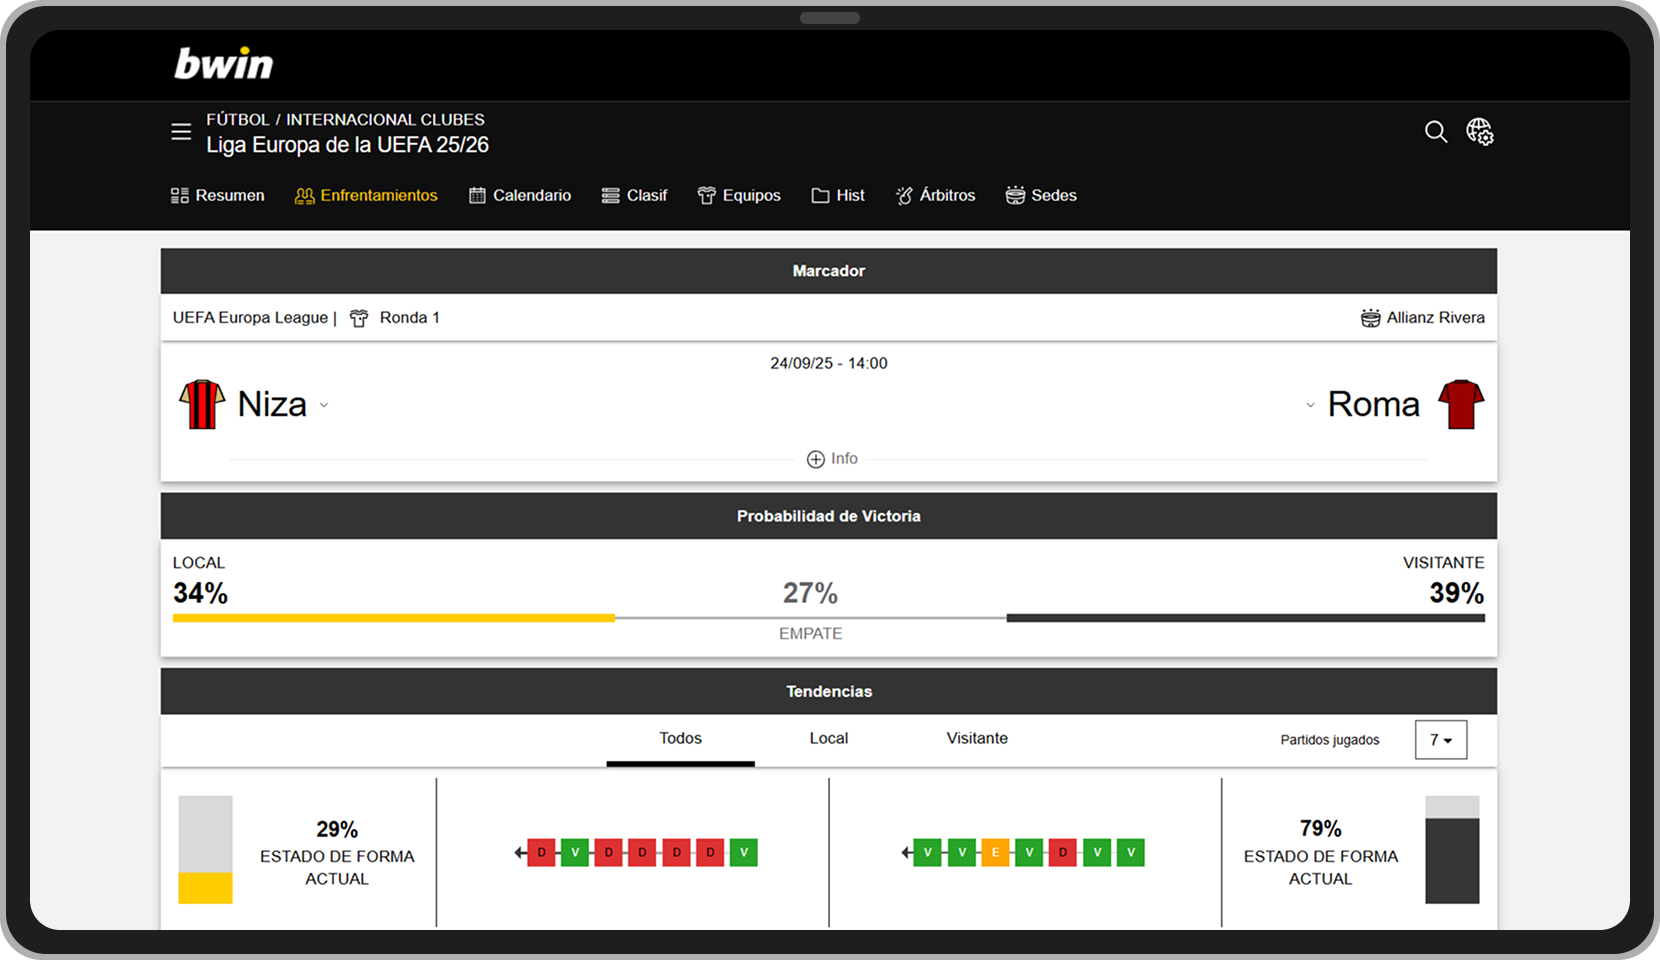This screenshot has height=960, width=1660.
Task: Open the Roma team name
Action: tap(1373, 404)
